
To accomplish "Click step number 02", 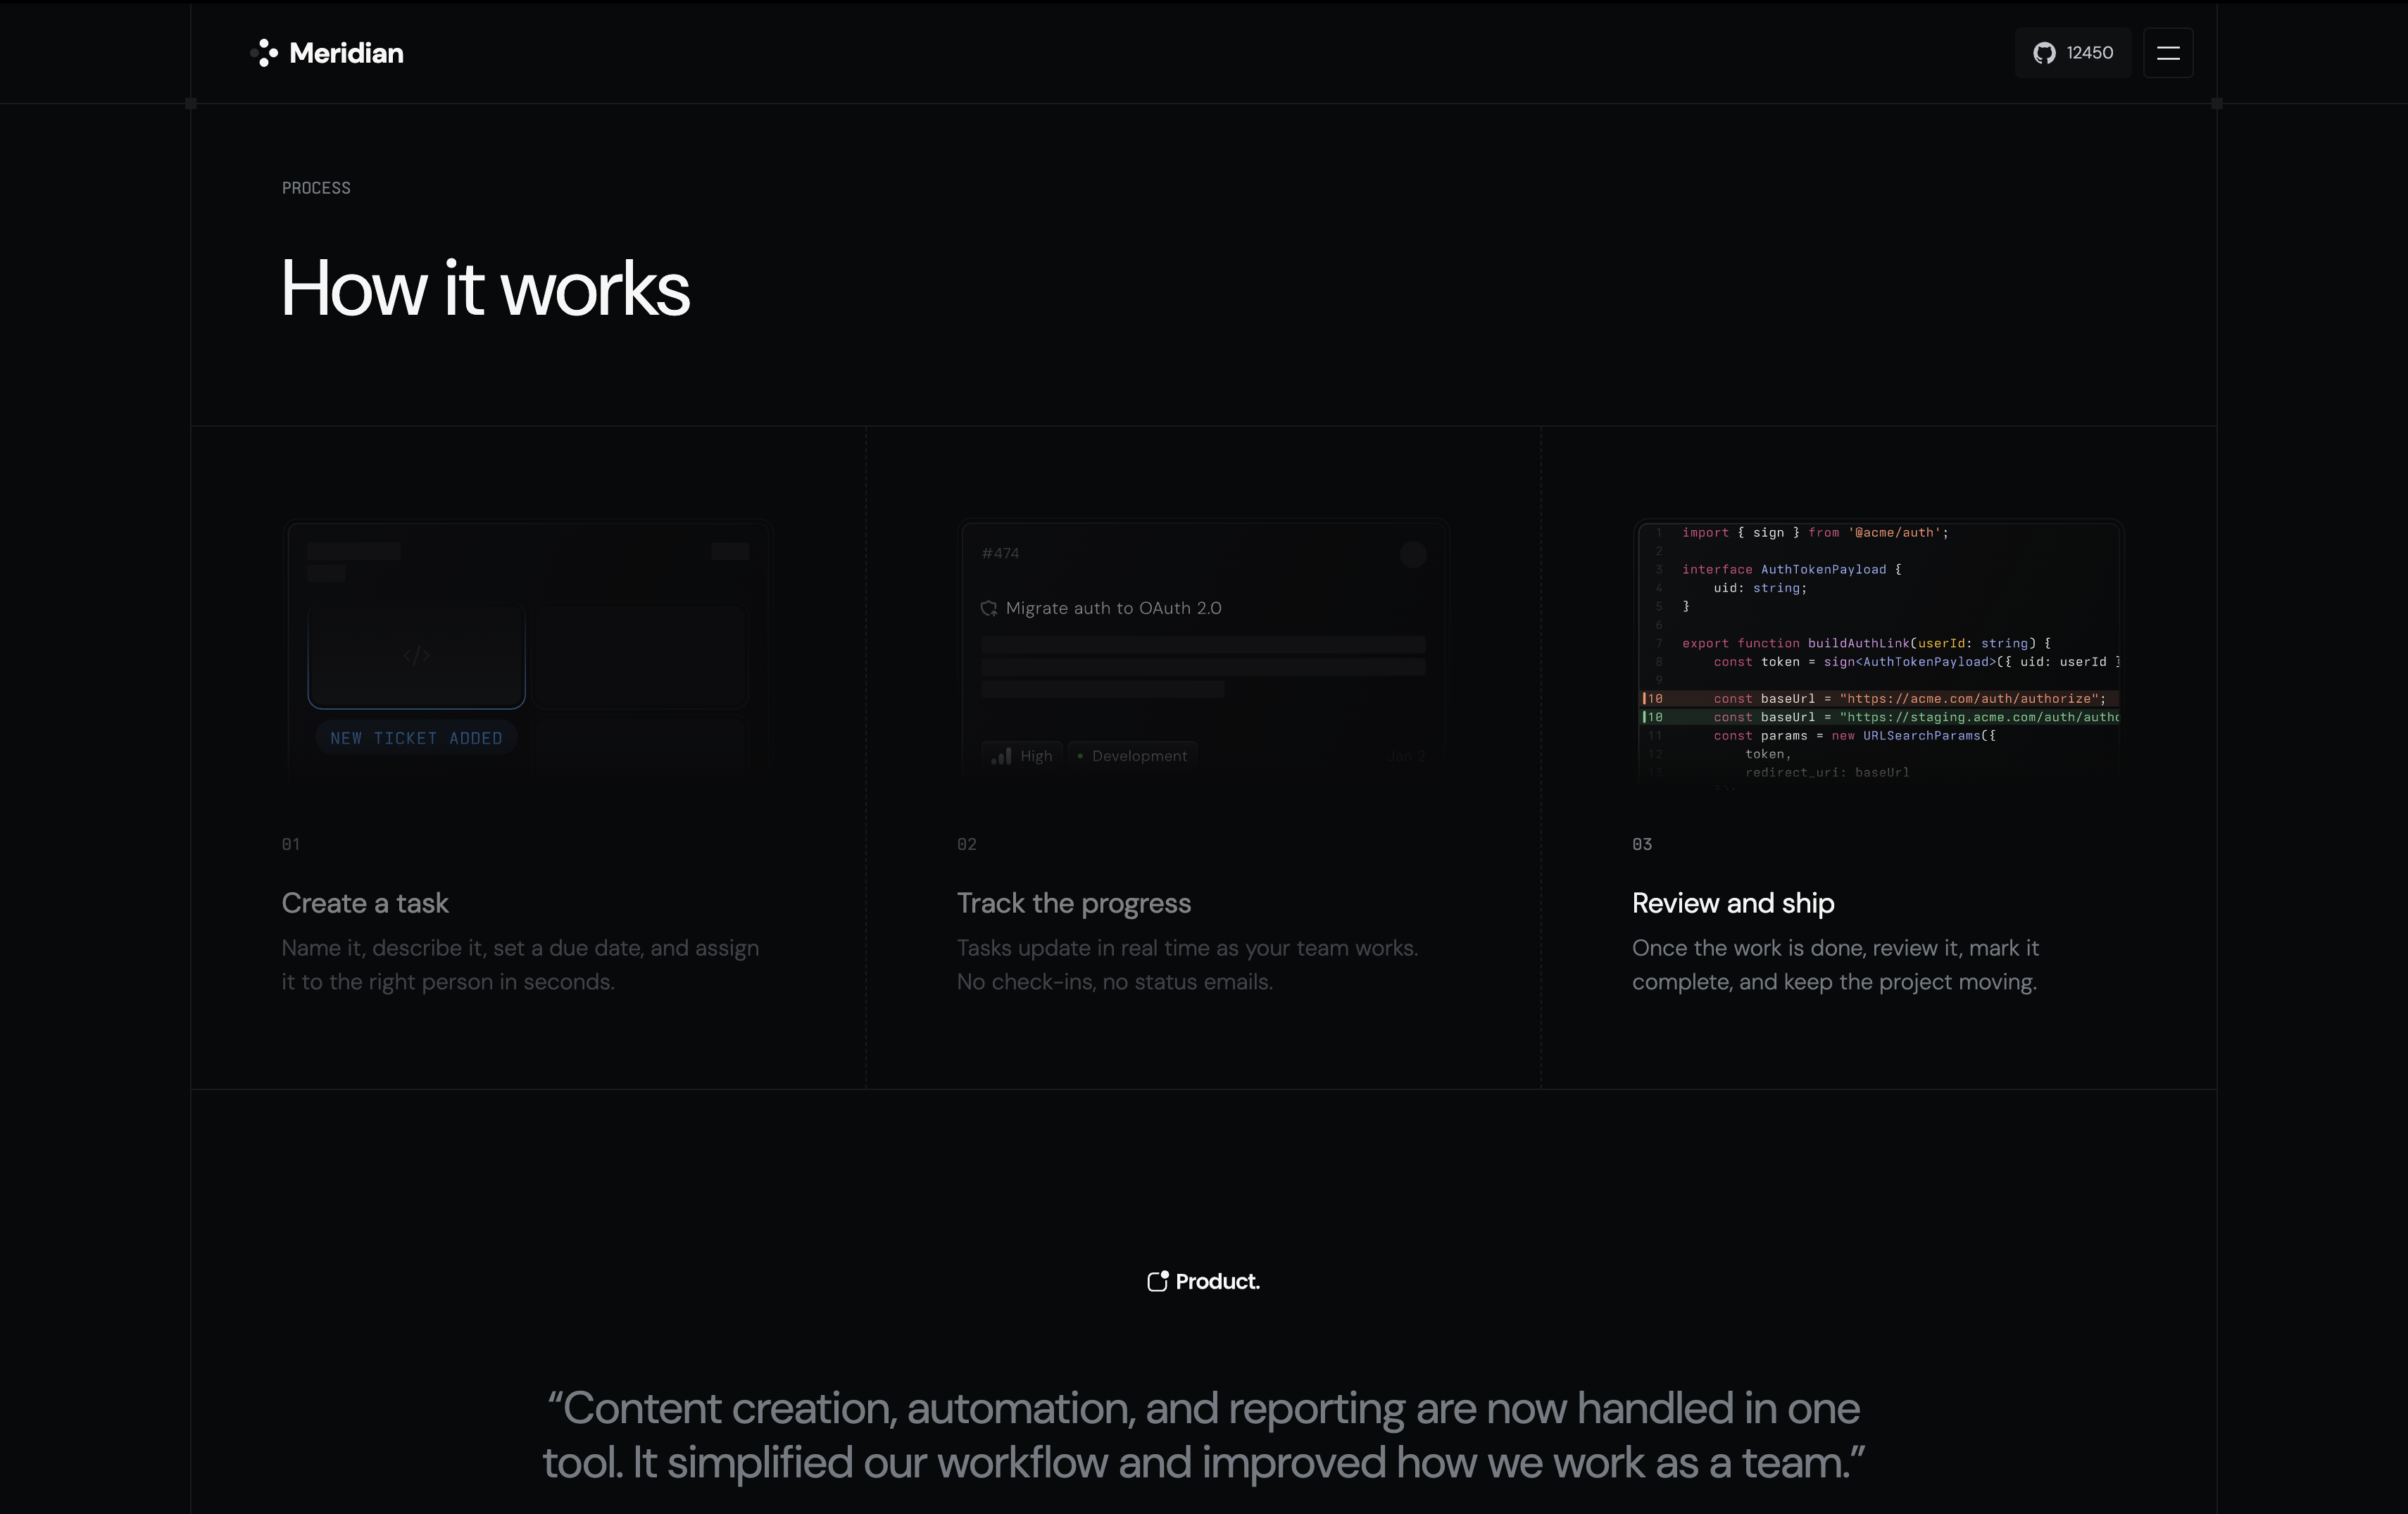I will (x=966, y=844).
